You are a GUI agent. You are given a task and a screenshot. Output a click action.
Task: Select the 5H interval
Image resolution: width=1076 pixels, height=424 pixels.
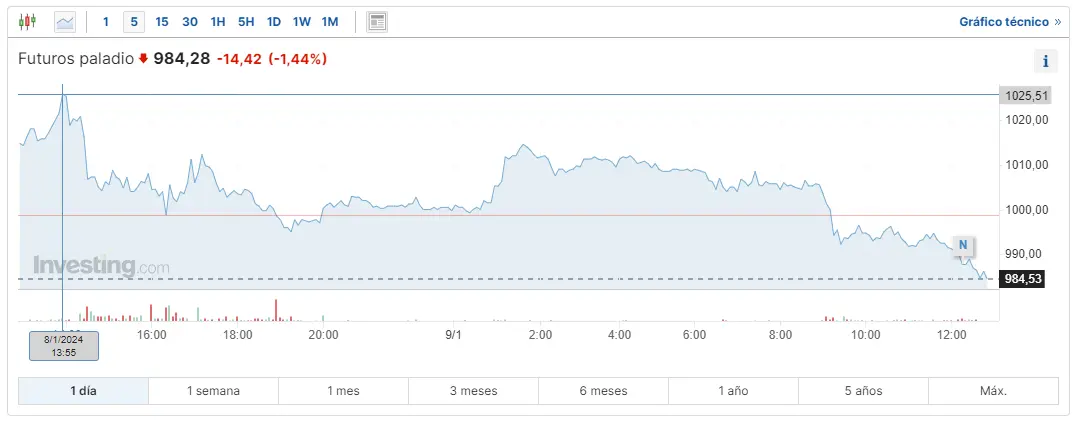pos(246,21)
